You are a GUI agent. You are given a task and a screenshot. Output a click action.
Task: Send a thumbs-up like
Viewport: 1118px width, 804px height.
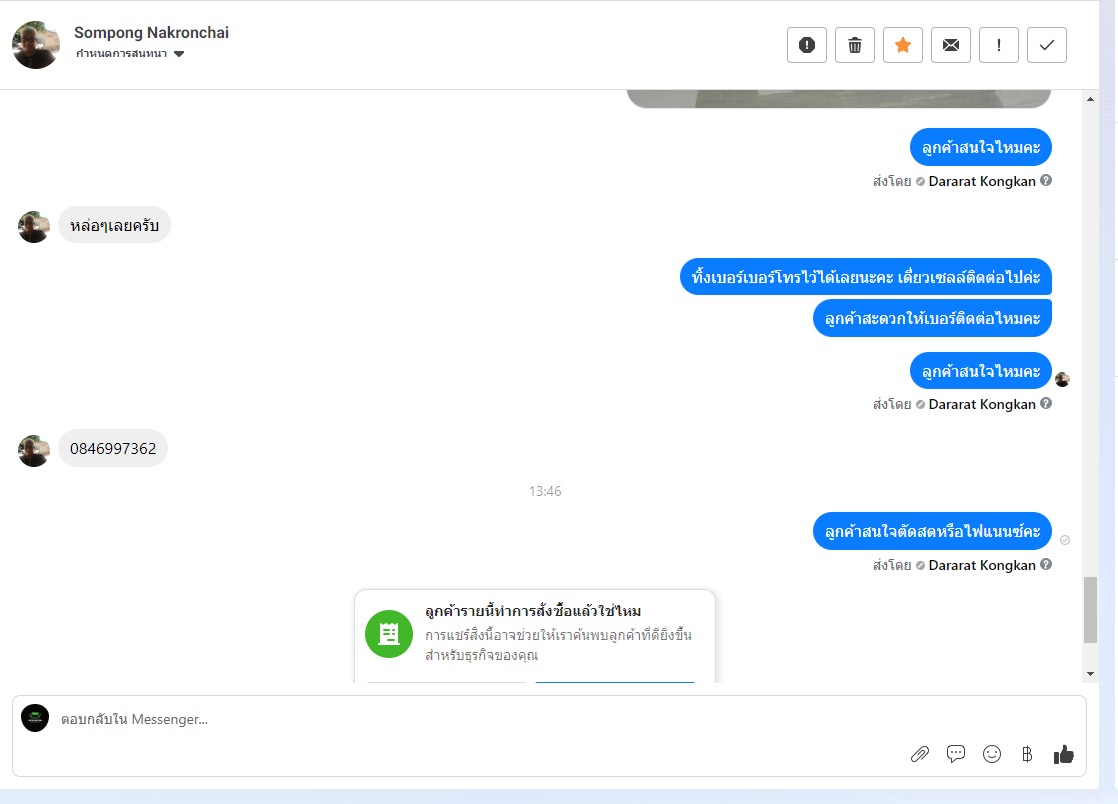(1063, 754)
